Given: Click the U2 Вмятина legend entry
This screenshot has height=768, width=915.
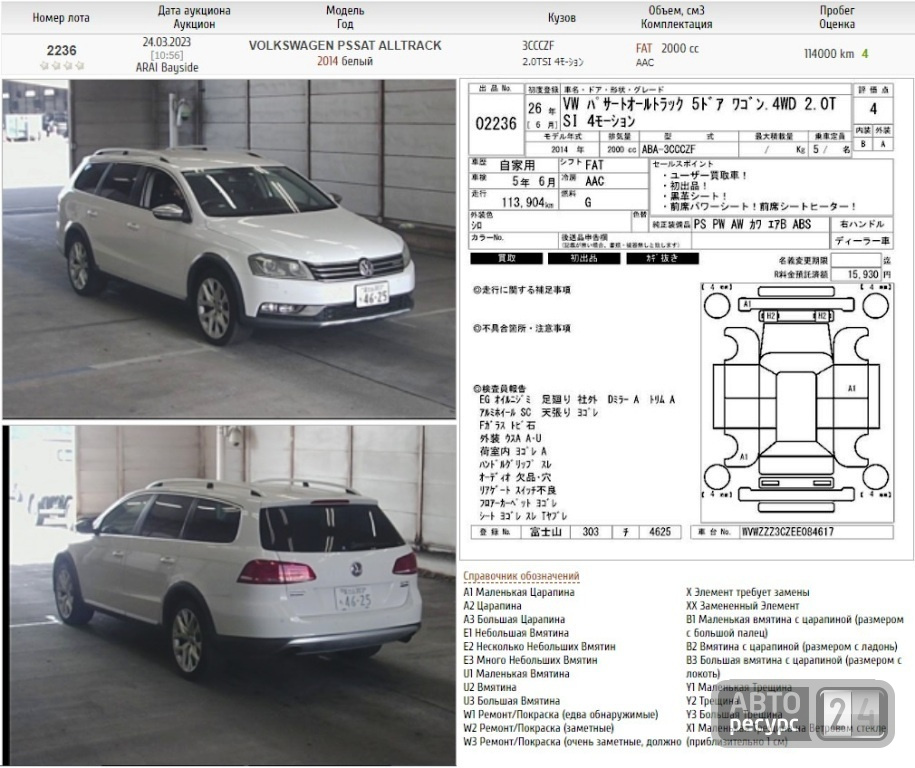Looking at the screenshot, I should point(490,687).
